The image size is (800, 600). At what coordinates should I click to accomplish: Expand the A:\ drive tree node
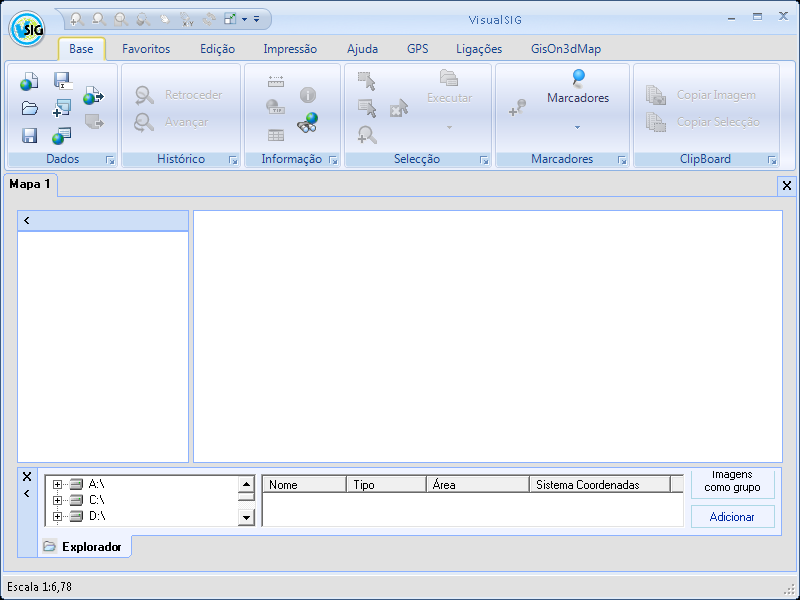[57, 484]
